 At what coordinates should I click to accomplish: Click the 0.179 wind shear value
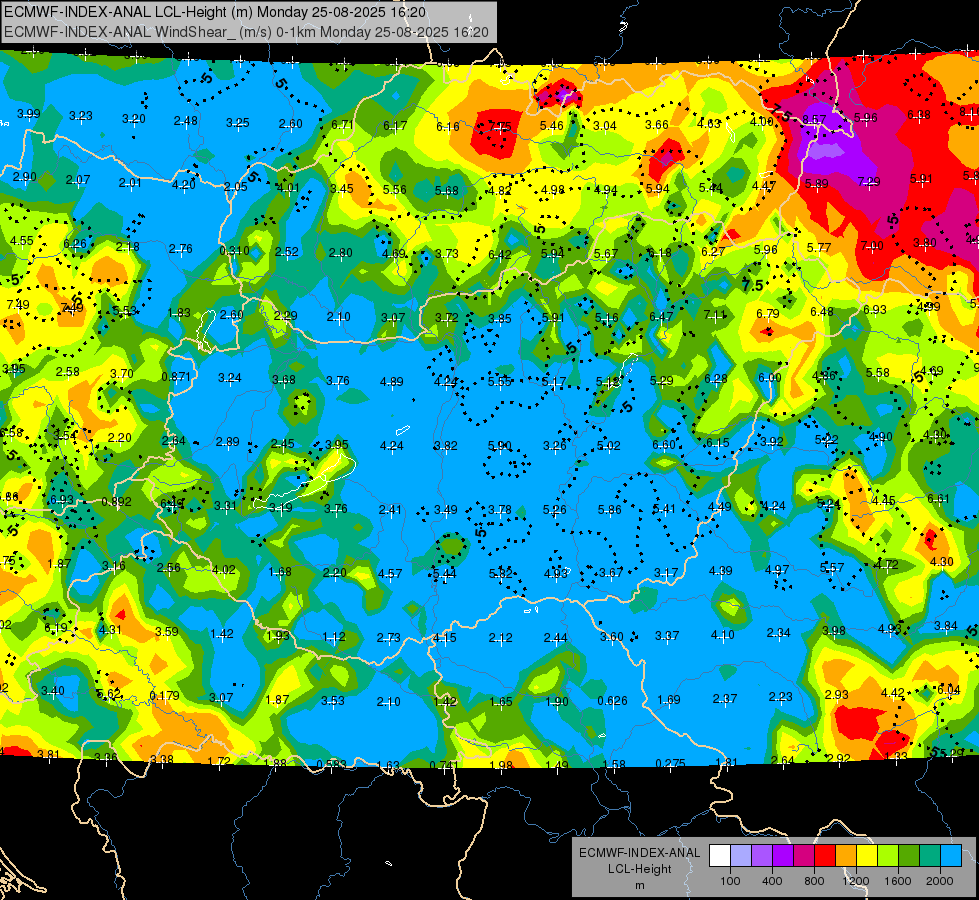coord(164,695)
